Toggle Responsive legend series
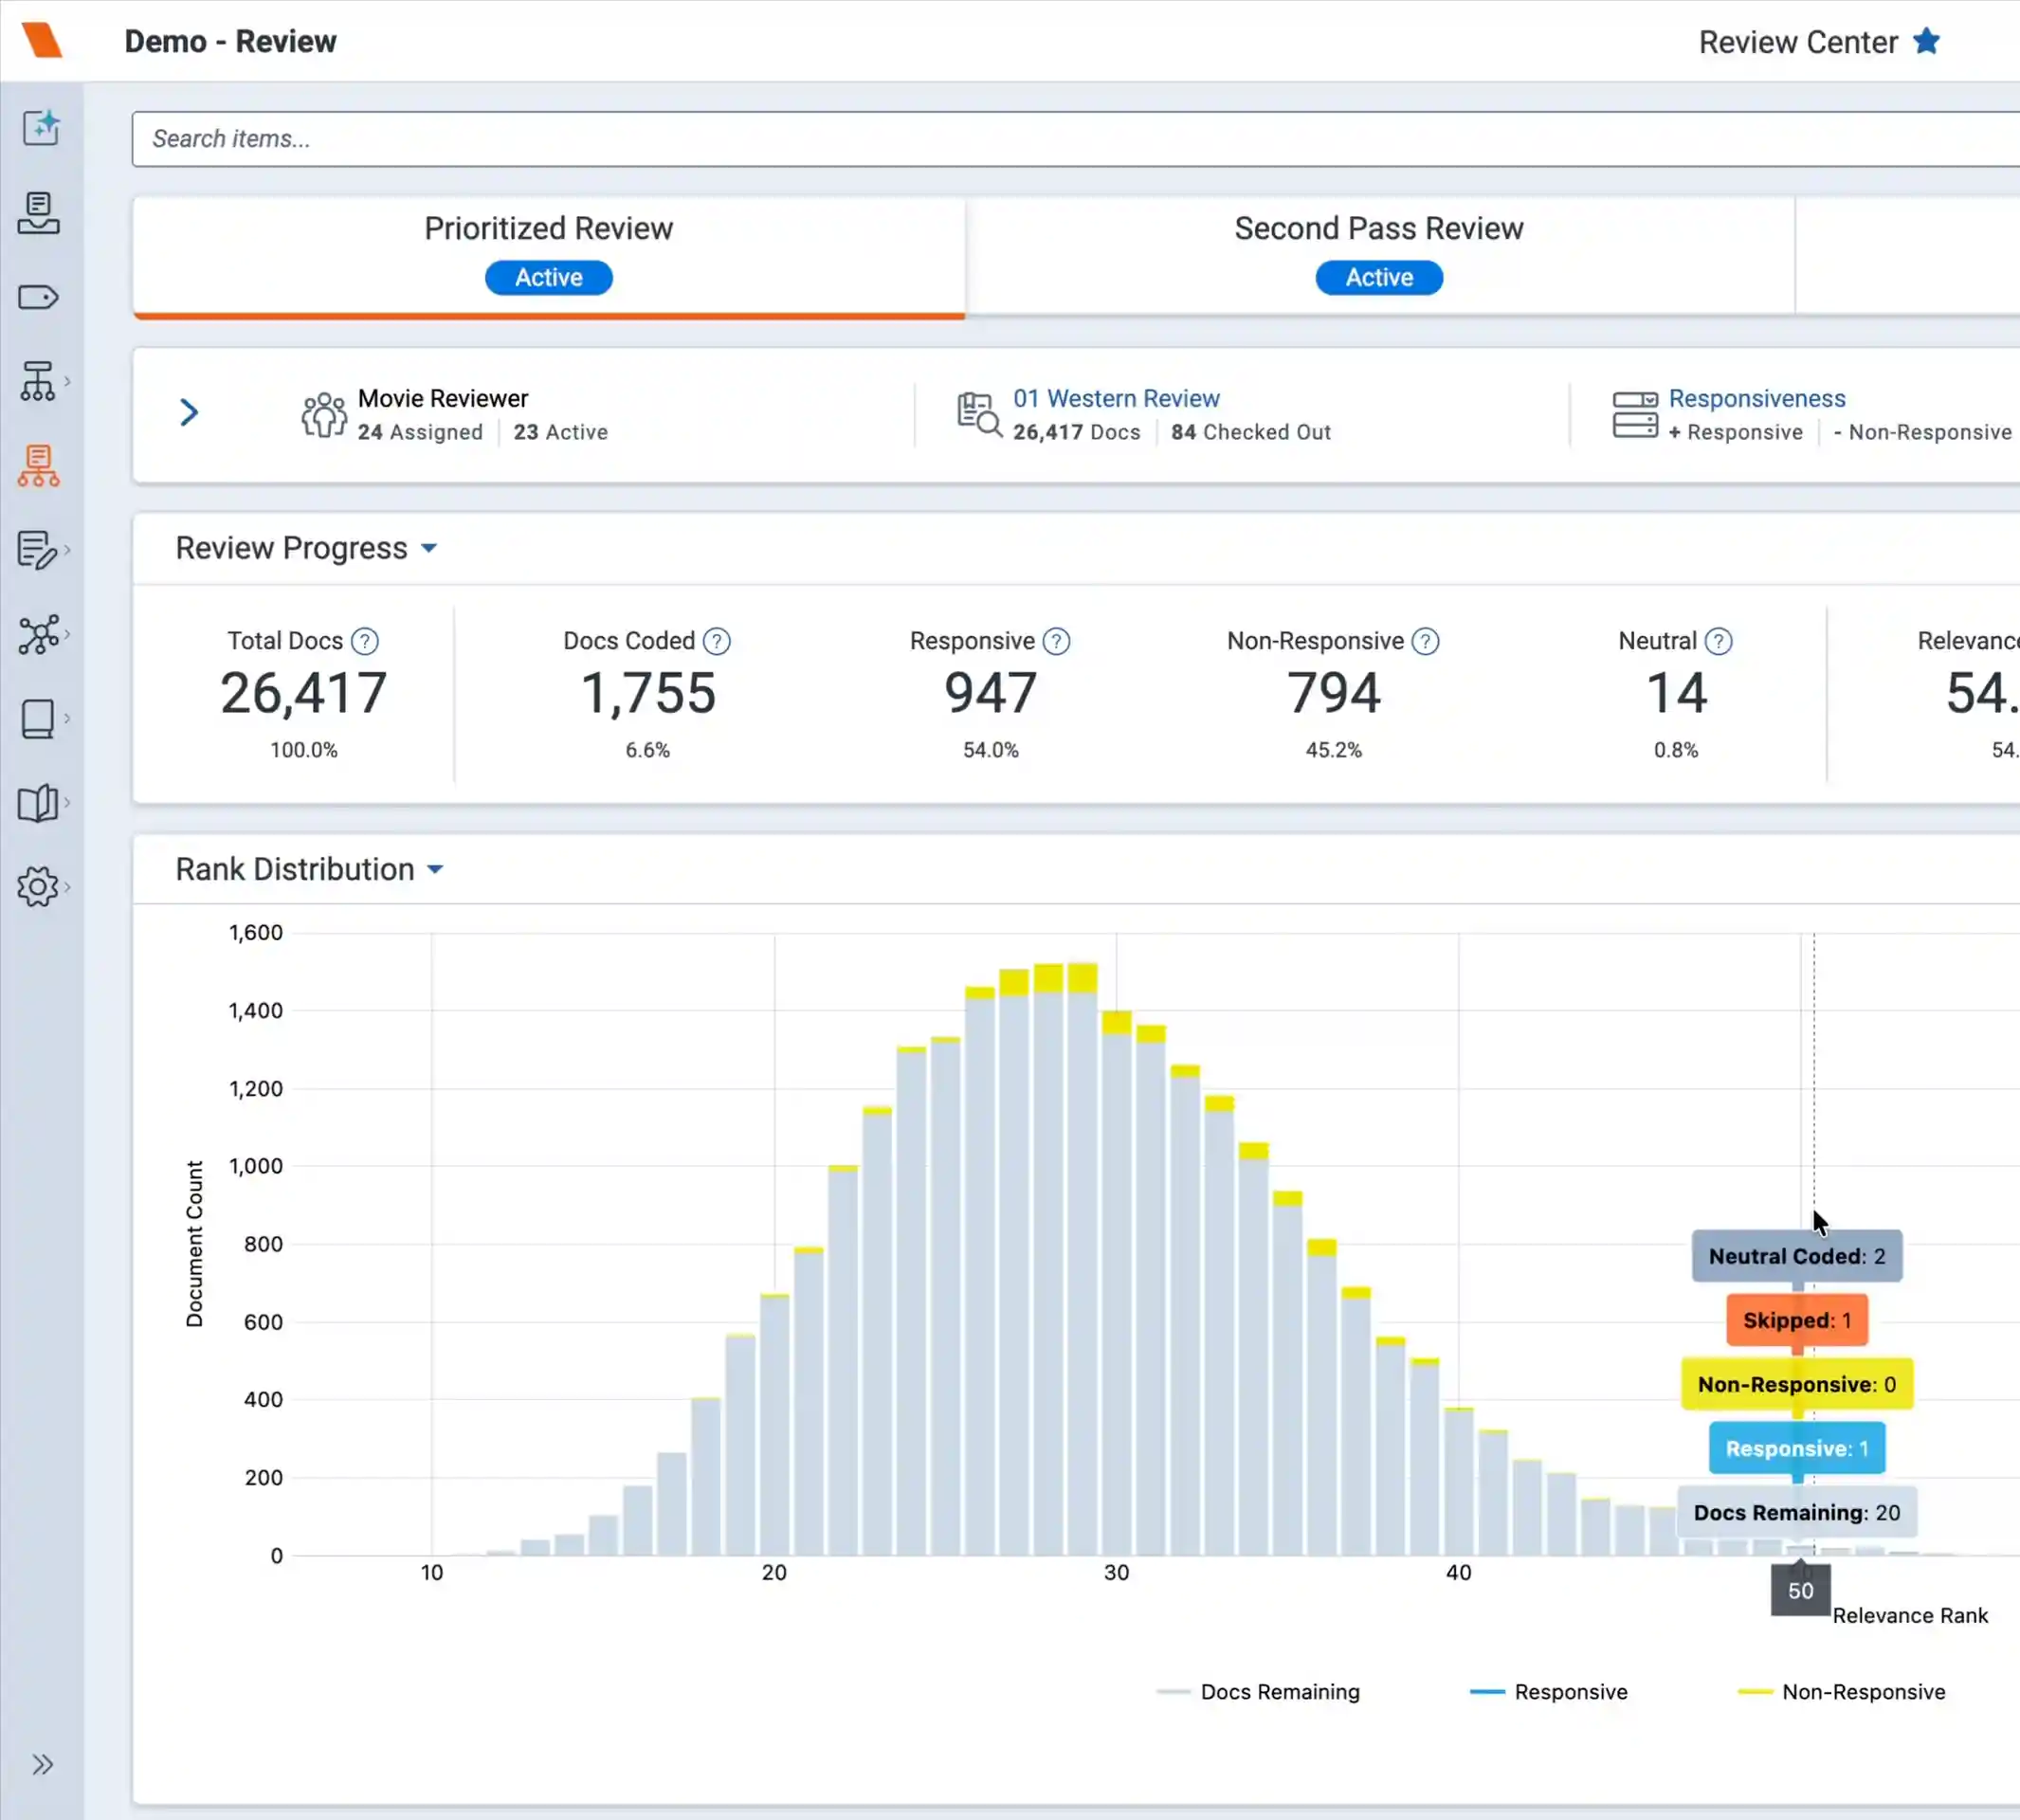This screenshot has width=2020, height=1820. [x=1549, y=1692]
